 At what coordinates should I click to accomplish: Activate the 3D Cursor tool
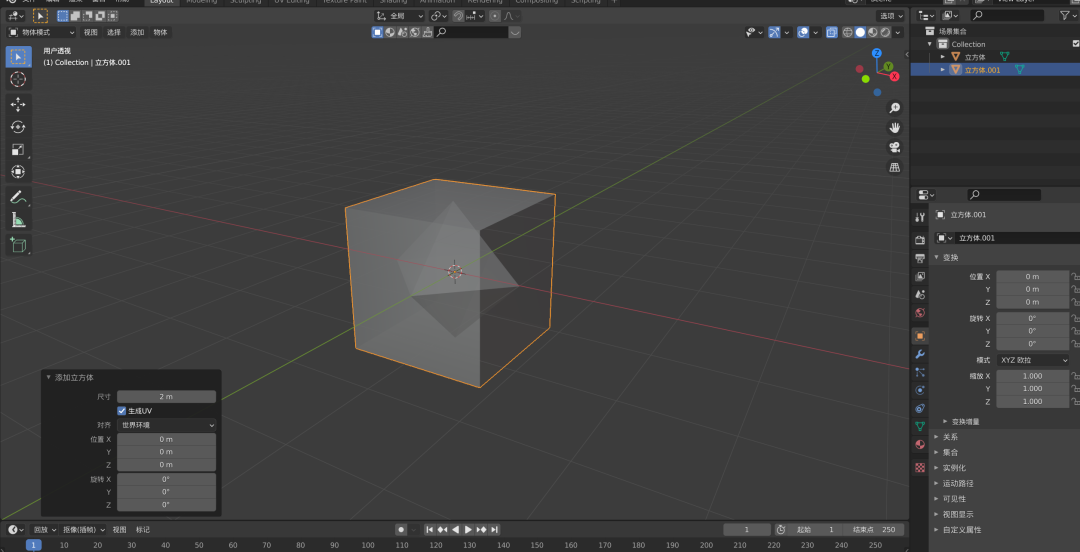[x=18, y=79]
